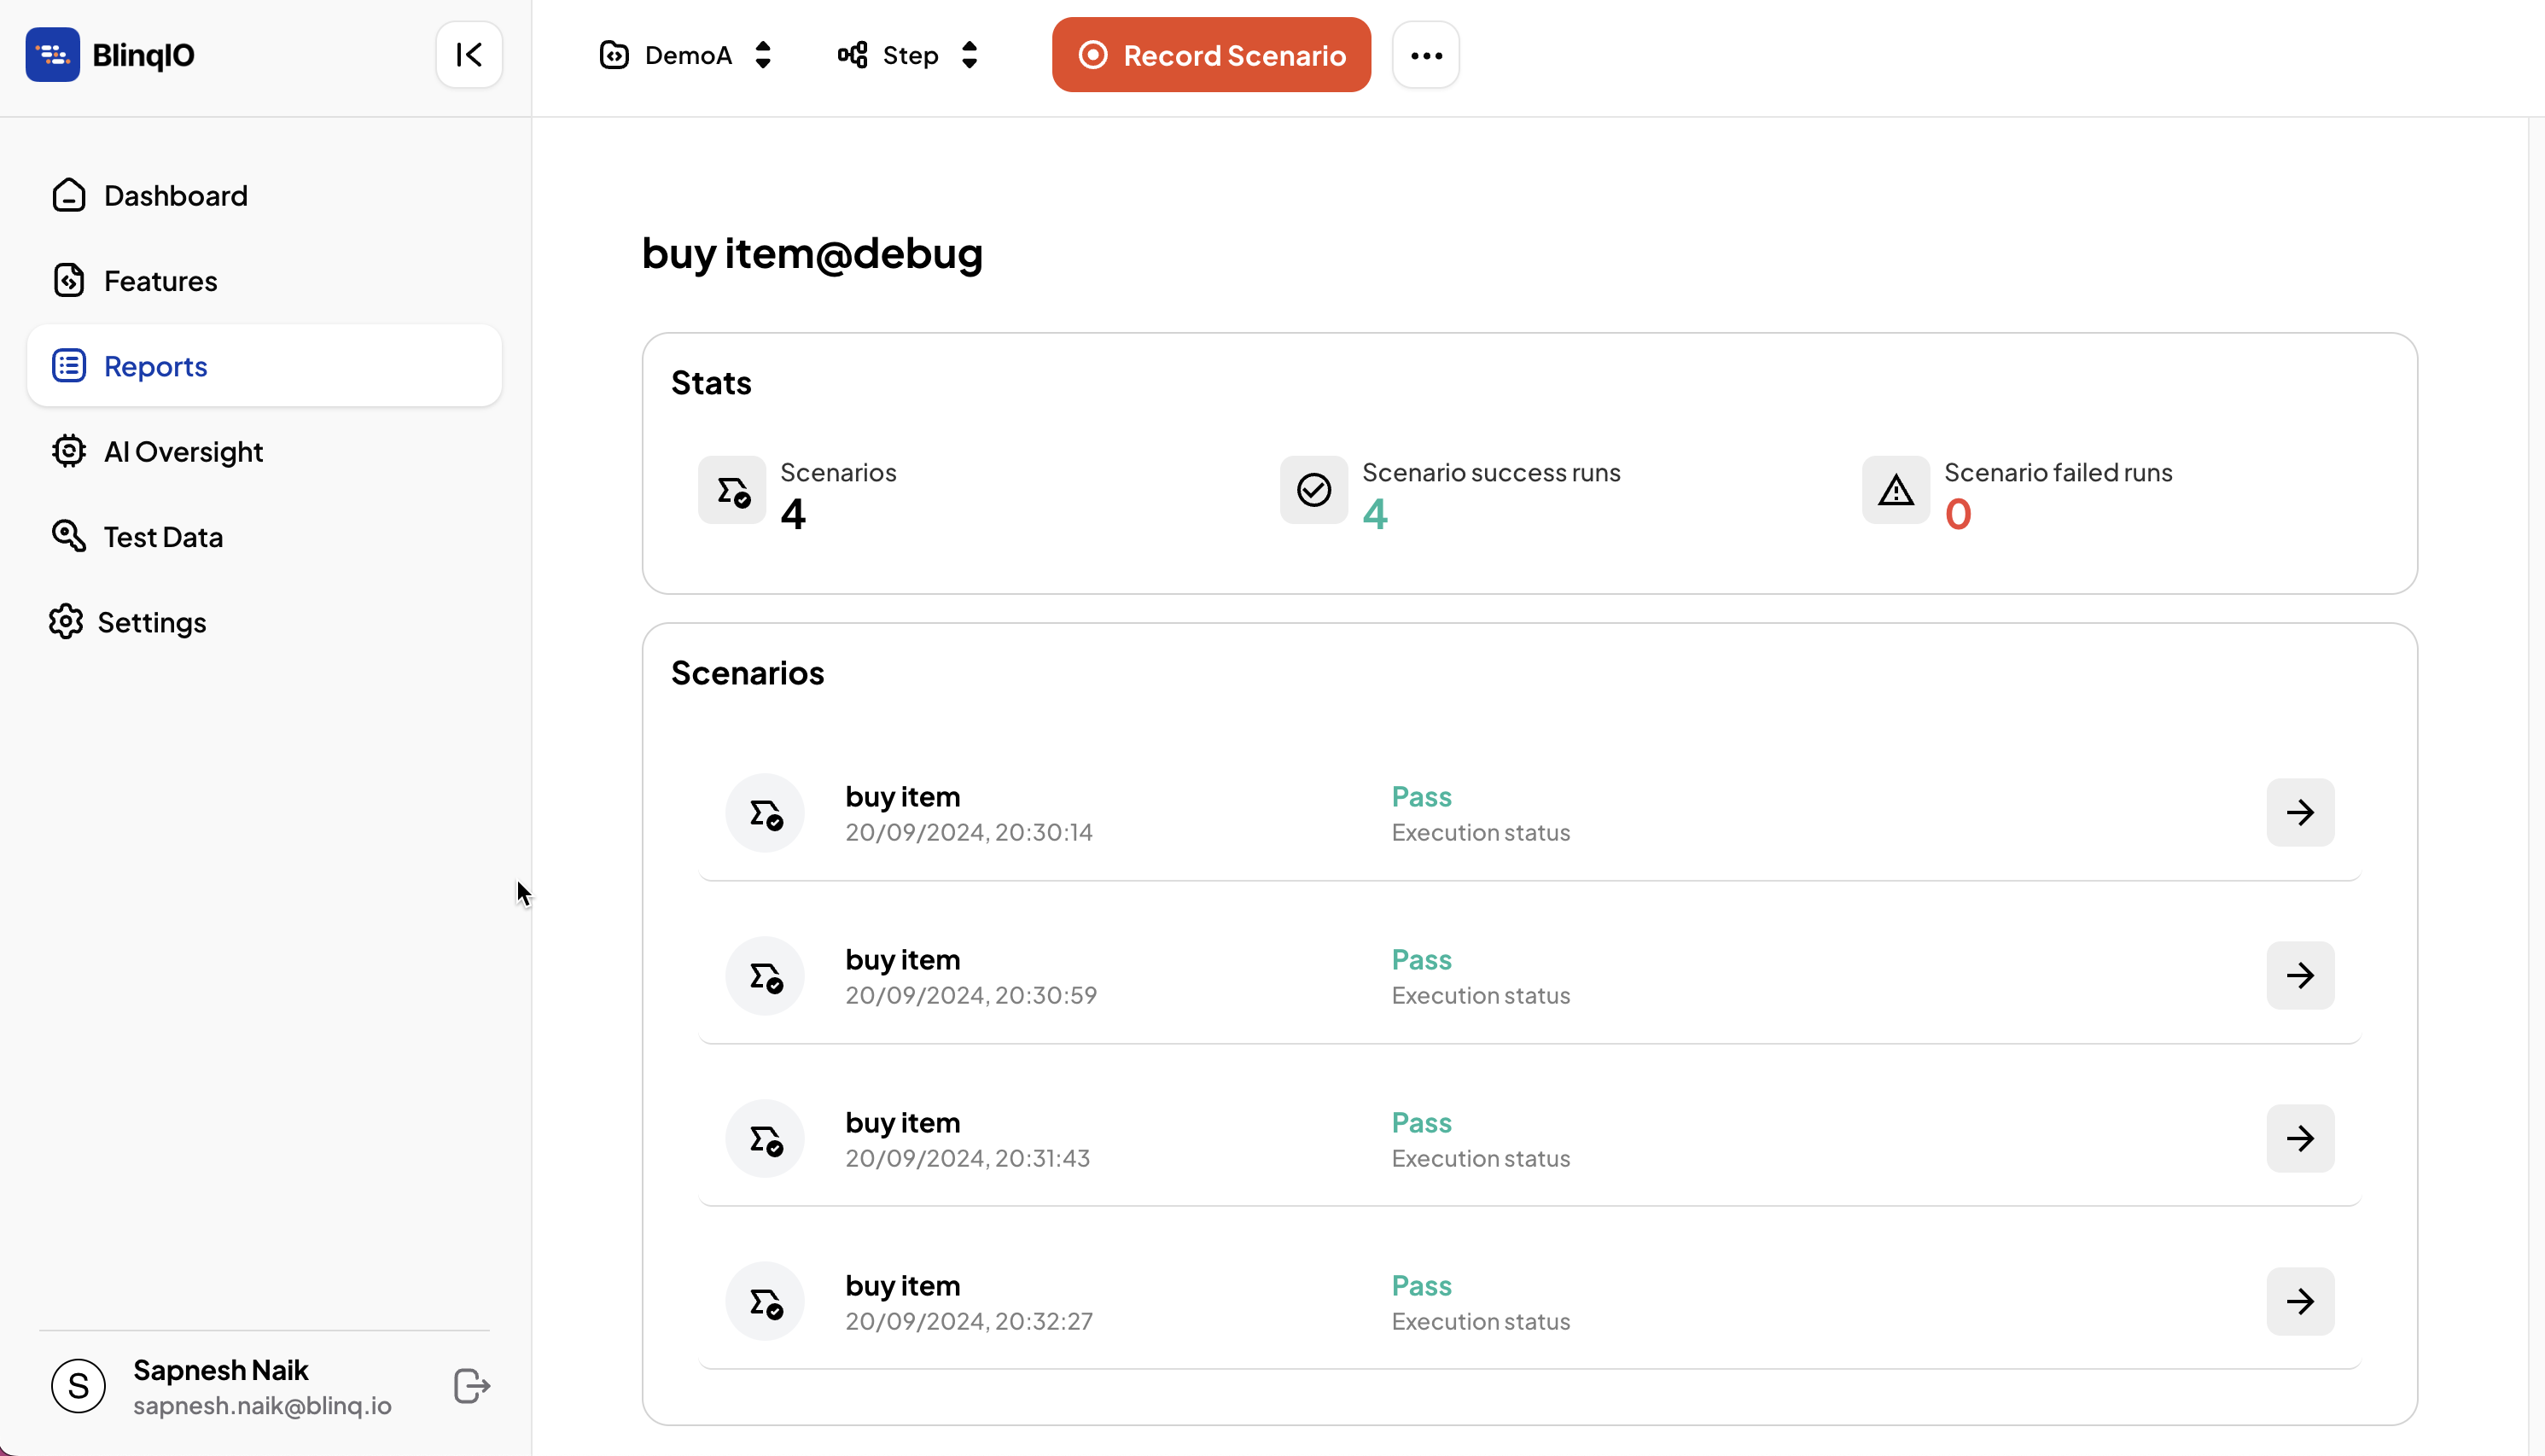Click Pass status of the 20:30:14 run

click(x=1421, y=797)
